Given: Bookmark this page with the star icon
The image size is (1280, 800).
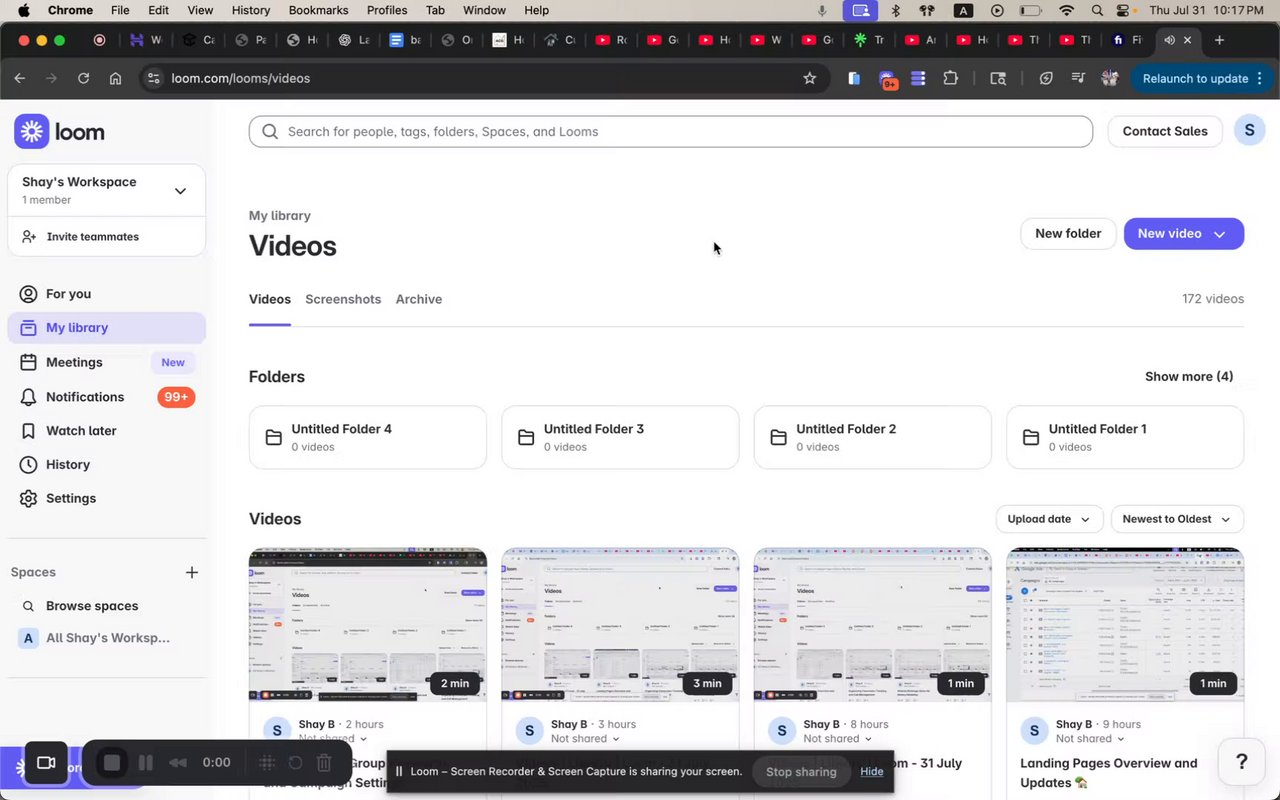Looking at the screenshot, I should (810, 78).
